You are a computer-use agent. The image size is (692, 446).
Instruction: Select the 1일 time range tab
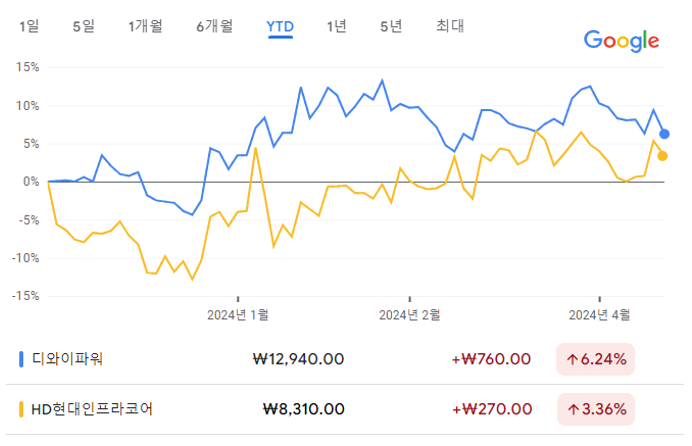29,26
